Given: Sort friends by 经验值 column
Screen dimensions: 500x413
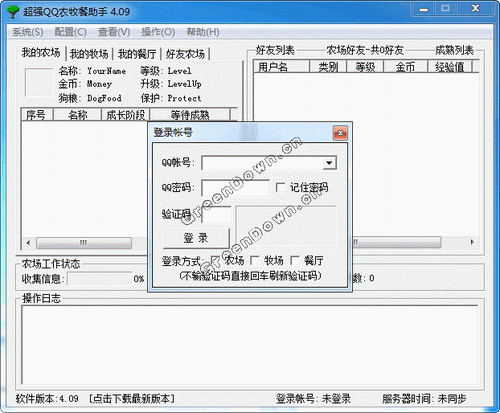Looking at the screenshot, I should coord(450,67).
